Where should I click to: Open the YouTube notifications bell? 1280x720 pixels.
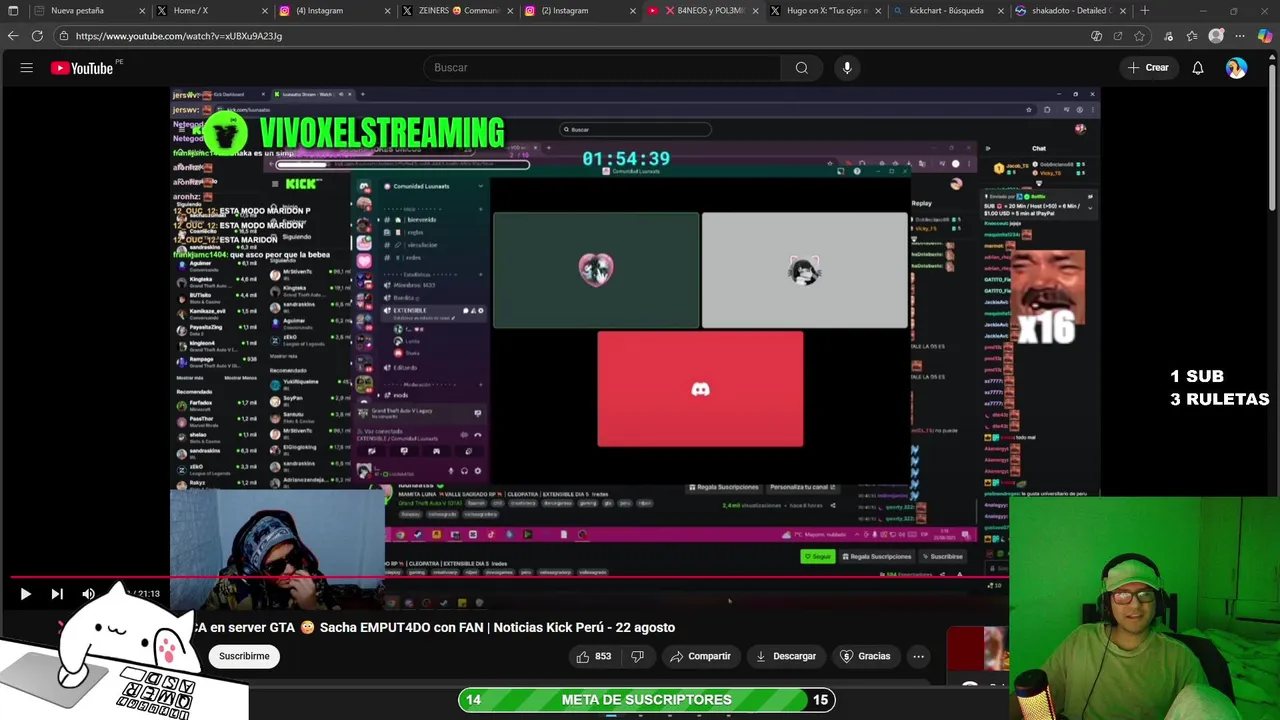click(1198, 68)
